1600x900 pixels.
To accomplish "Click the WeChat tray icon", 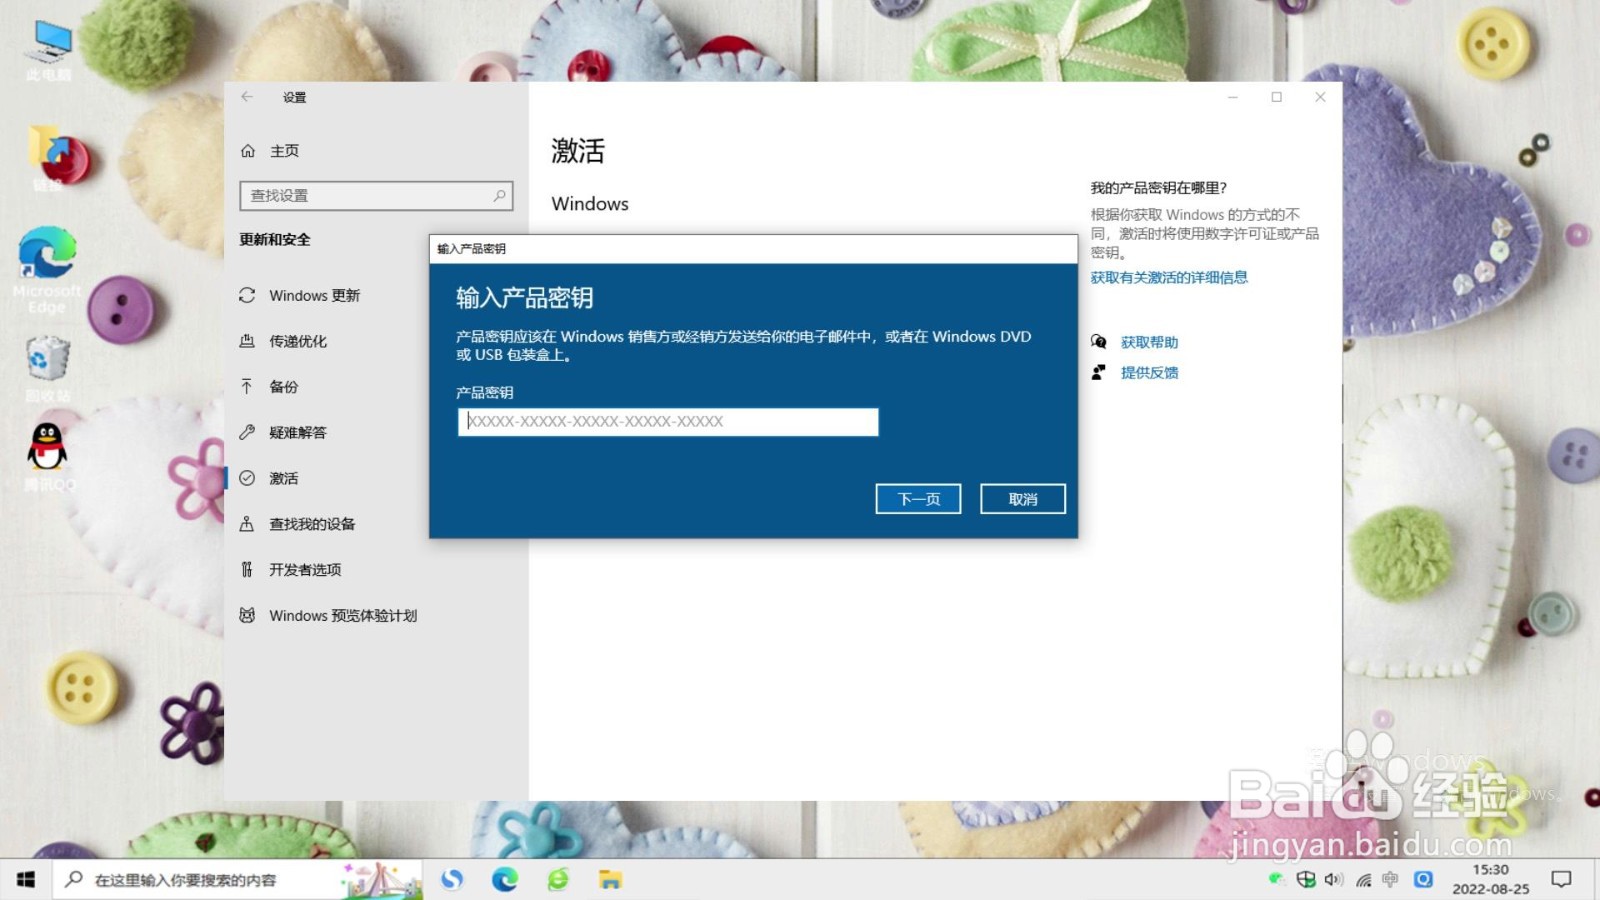I will (x=1277, y=880).
